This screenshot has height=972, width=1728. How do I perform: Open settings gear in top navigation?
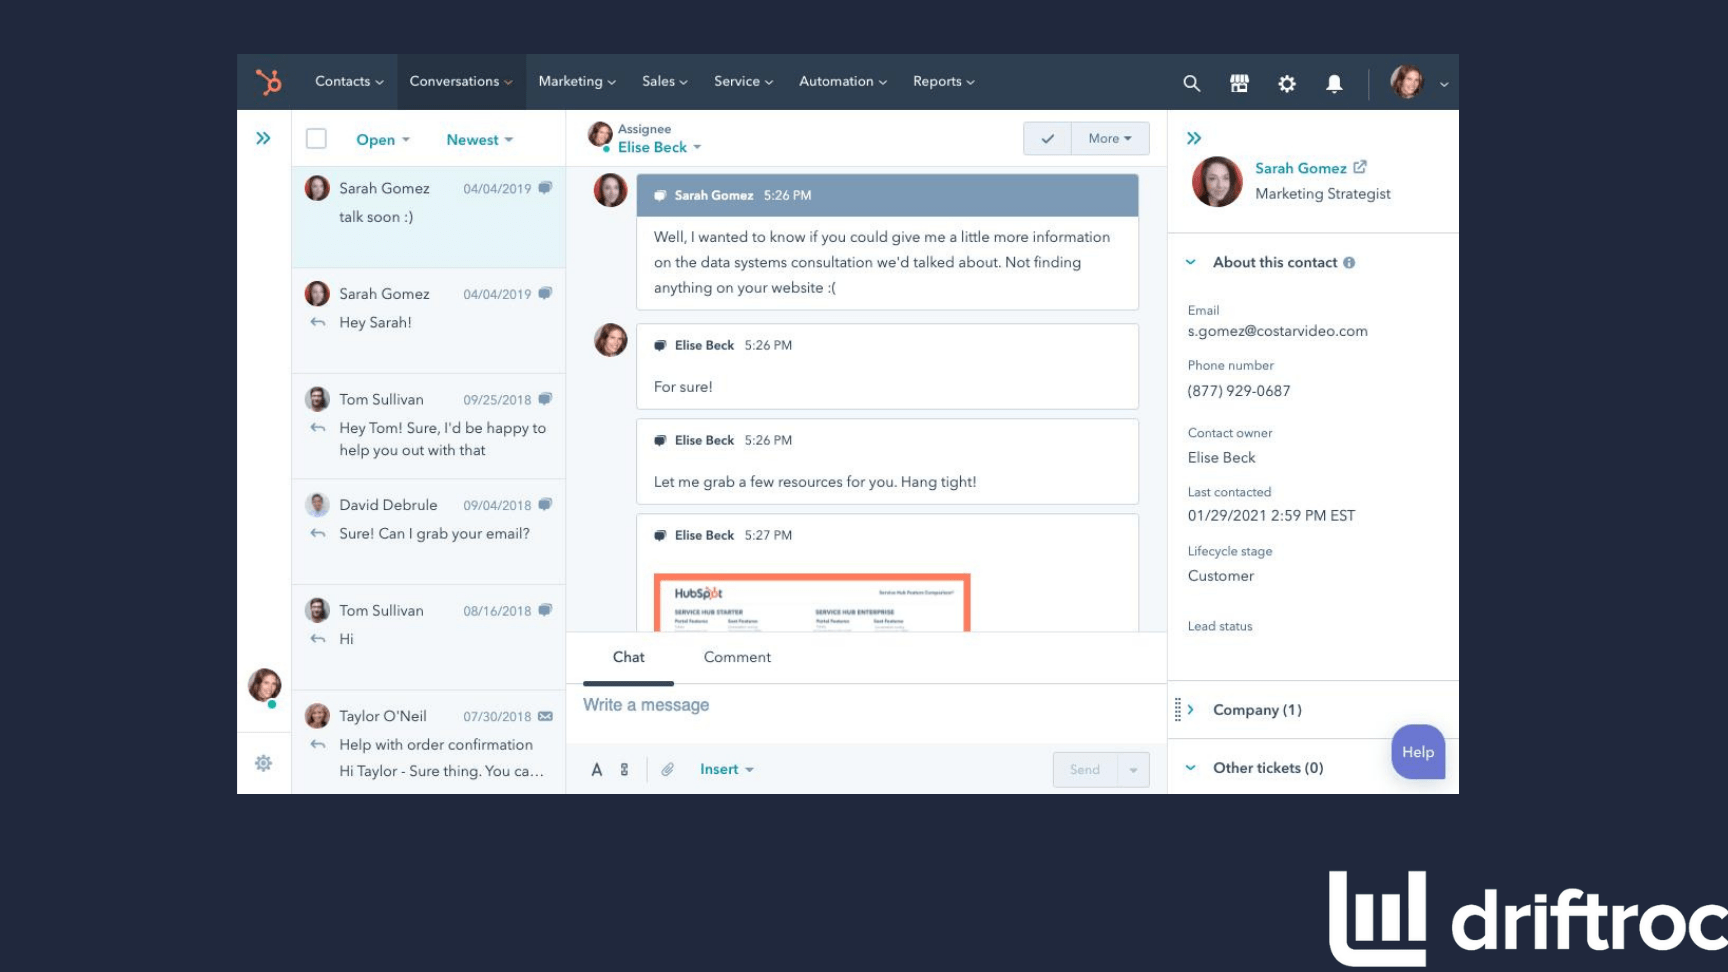pos(1287,84)
